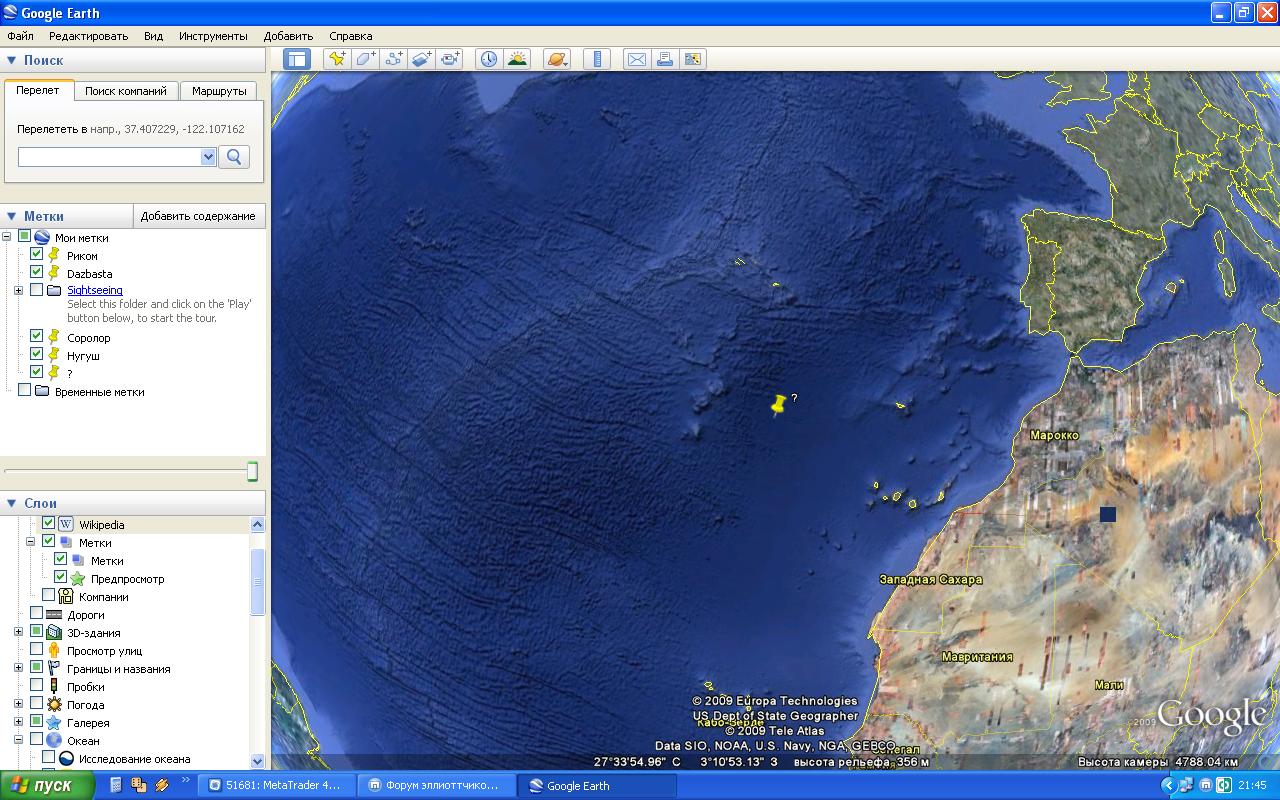Image resolution: width=1280 pixels, height=800 pixels.
Task: Collapse the Поиск panel header arrow
Action: click(12, 60)
